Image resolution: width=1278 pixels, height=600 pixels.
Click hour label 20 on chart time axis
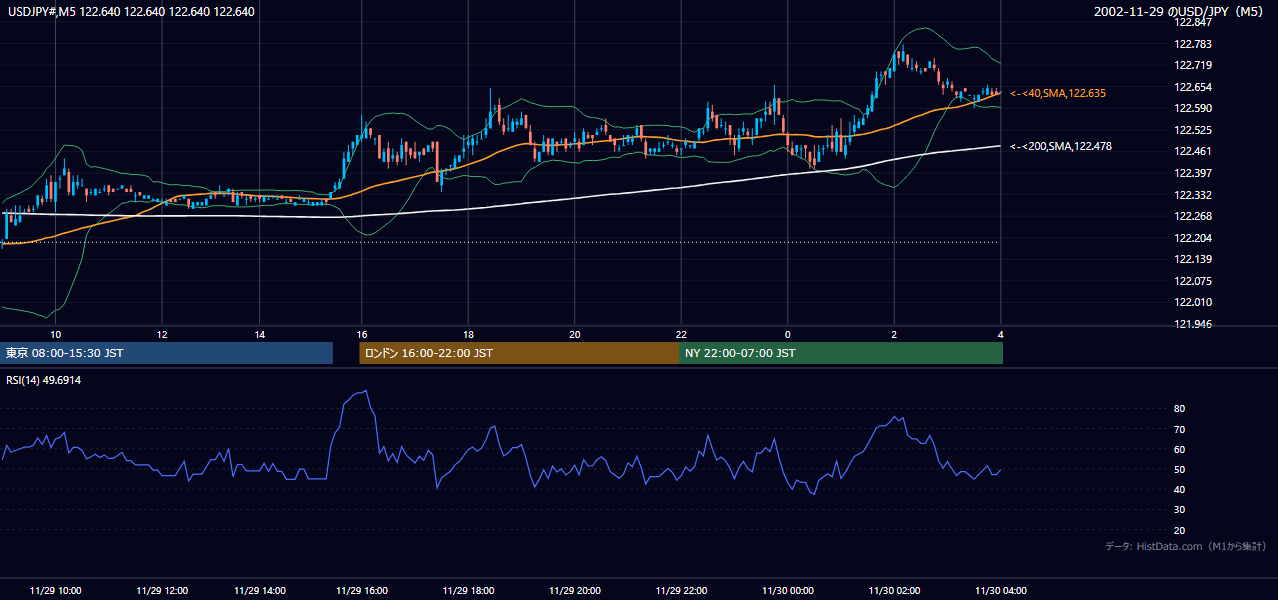click(x=574, y=334)
